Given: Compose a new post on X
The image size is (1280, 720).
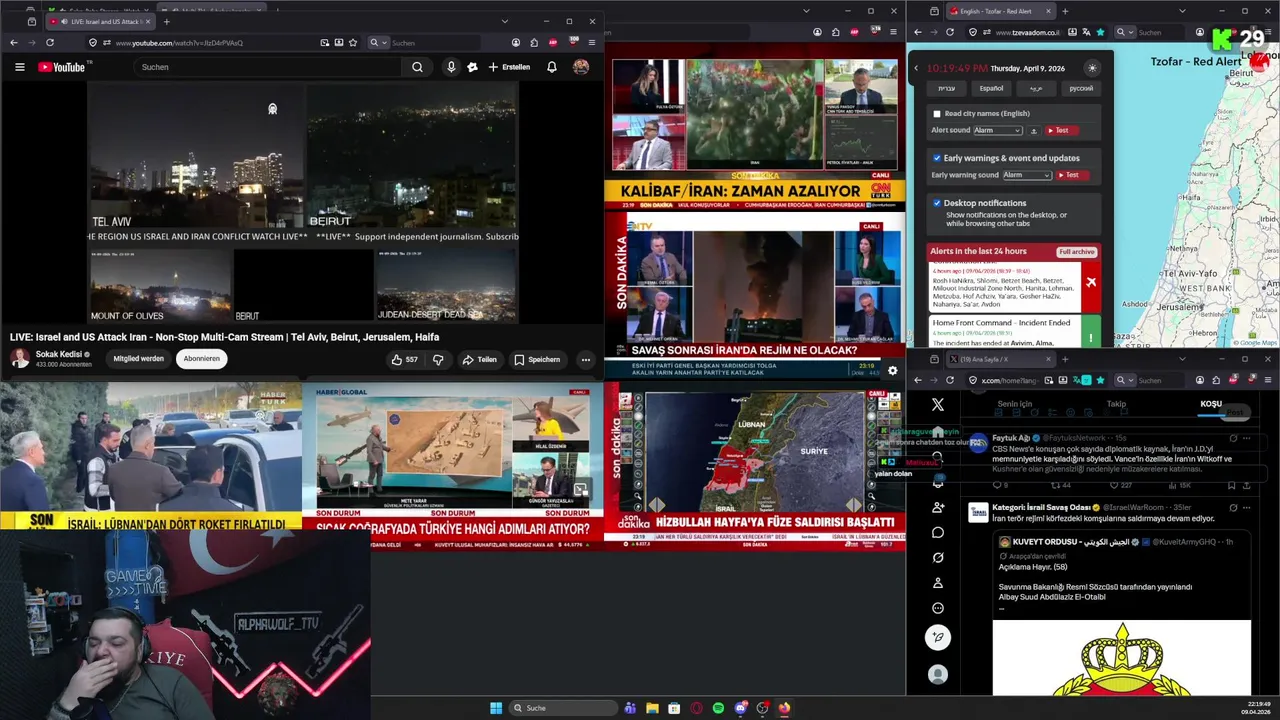Looking at the screenshot, I should 937,637.
